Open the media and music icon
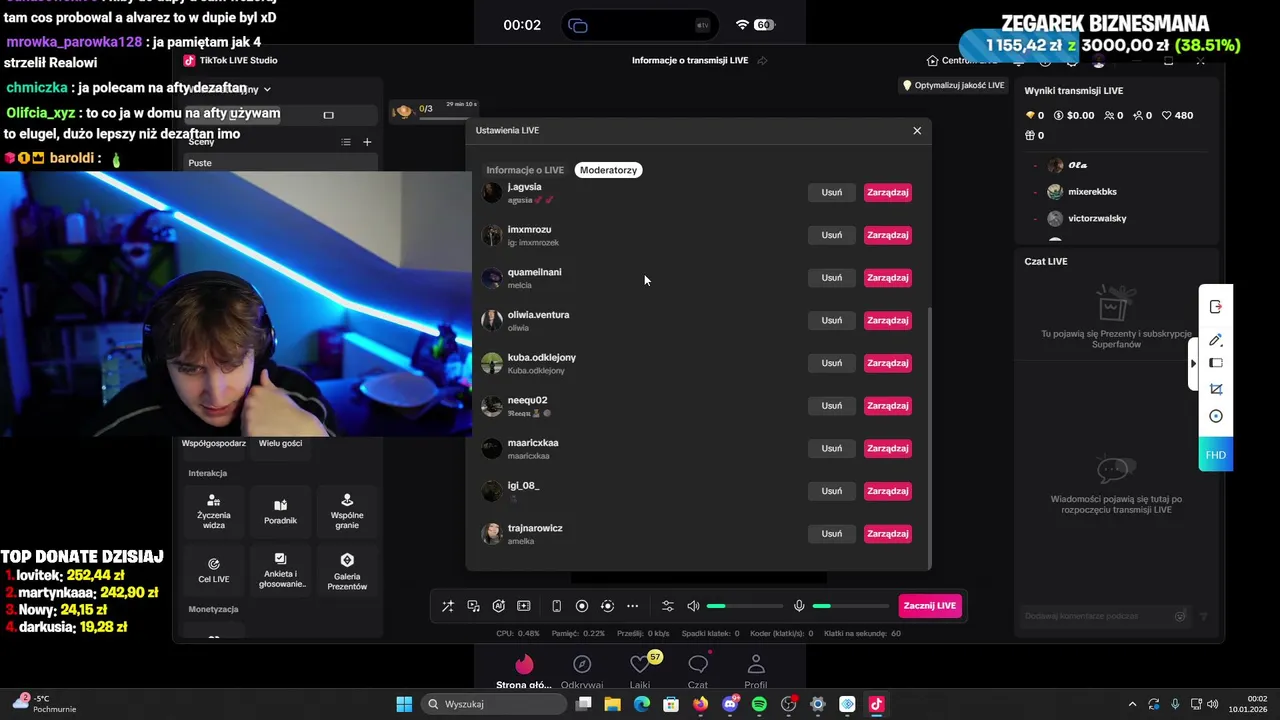The image size is (1280, 720). pyautogui.click(x=473, y=606)
